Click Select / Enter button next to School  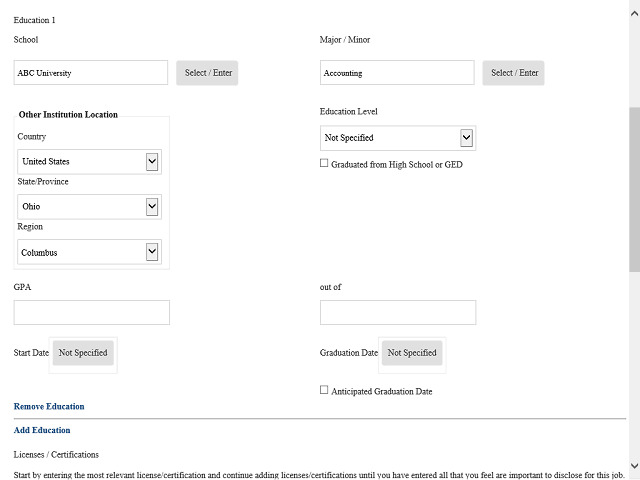[207, 73]
